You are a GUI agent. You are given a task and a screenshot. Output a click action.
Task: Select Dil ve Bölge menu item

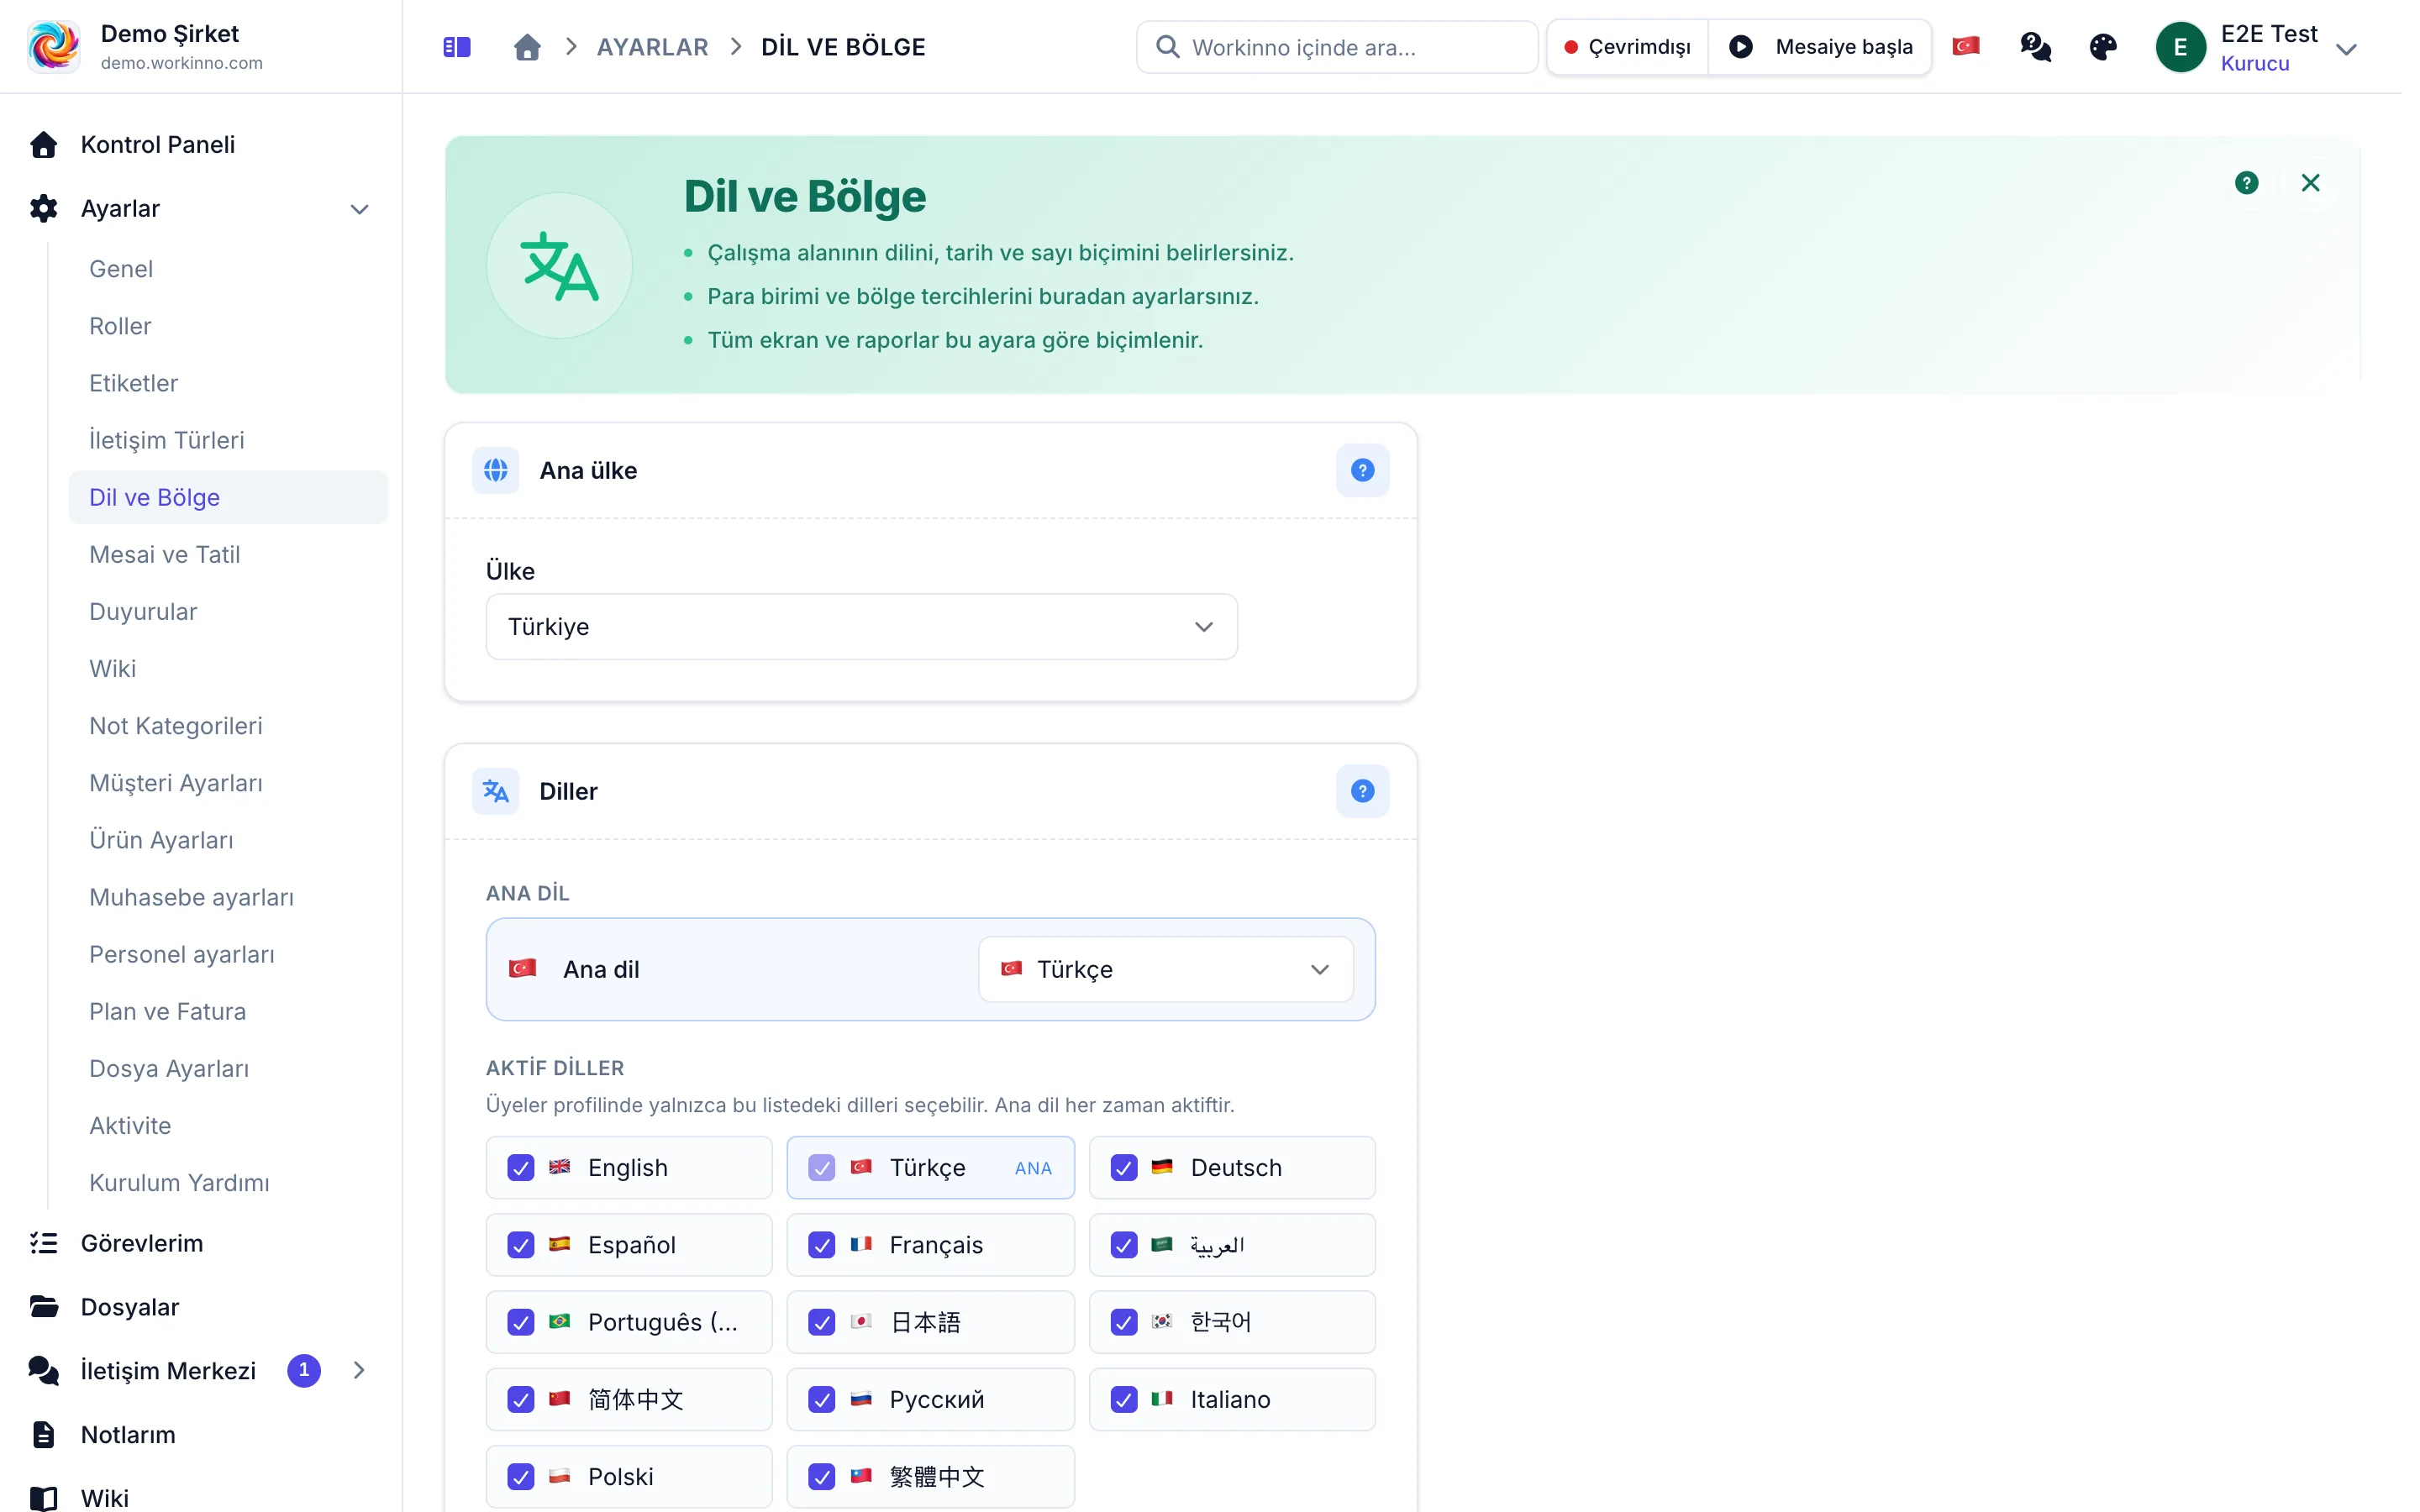[x=228, y=497]
